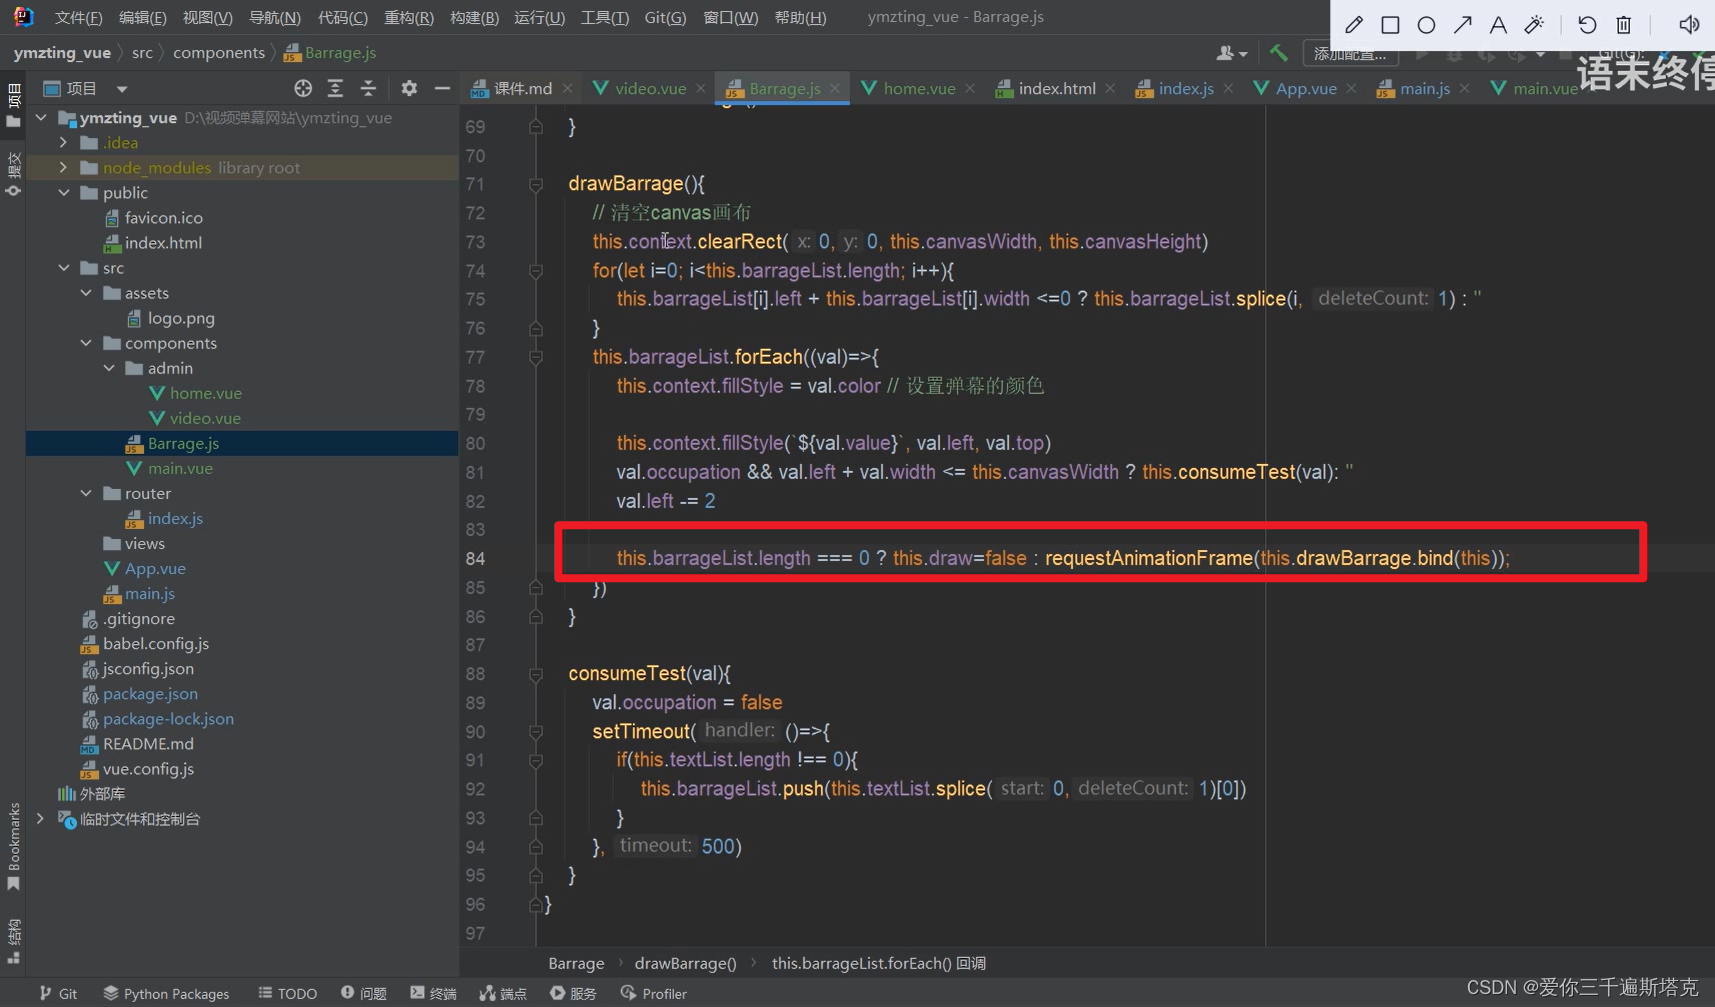
Task: Open the 终端 terminal tool window
Action: click(433, 993)
